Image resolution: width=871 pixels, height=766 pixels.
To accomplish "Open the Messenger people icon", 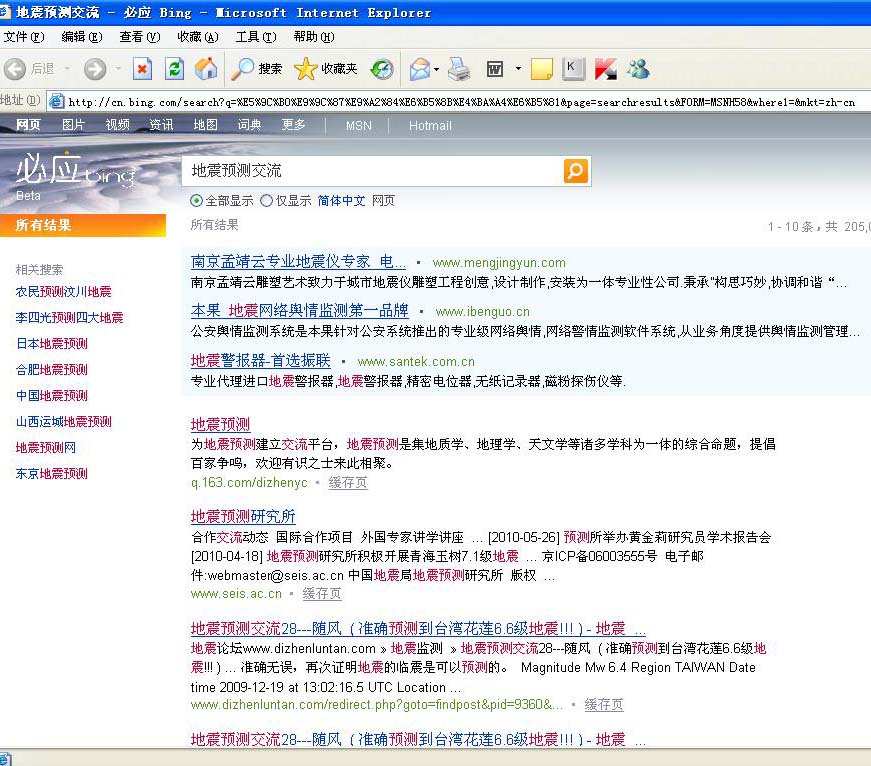I will click(x=638, y=69).
